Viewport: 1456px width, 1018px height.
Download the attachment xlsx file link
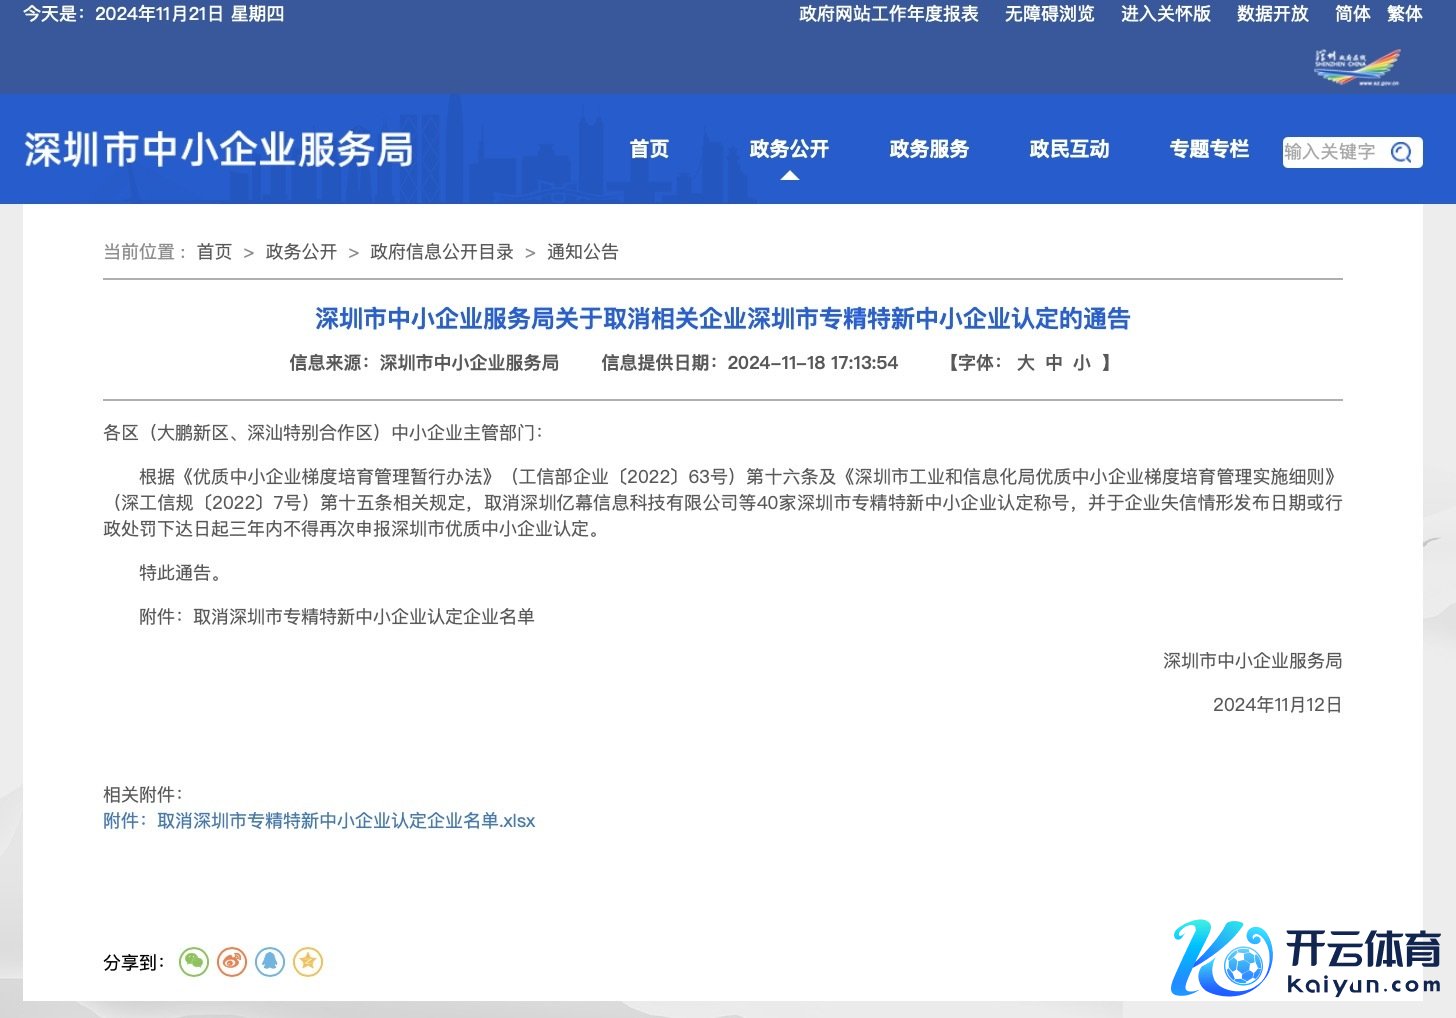coord(319,821)
